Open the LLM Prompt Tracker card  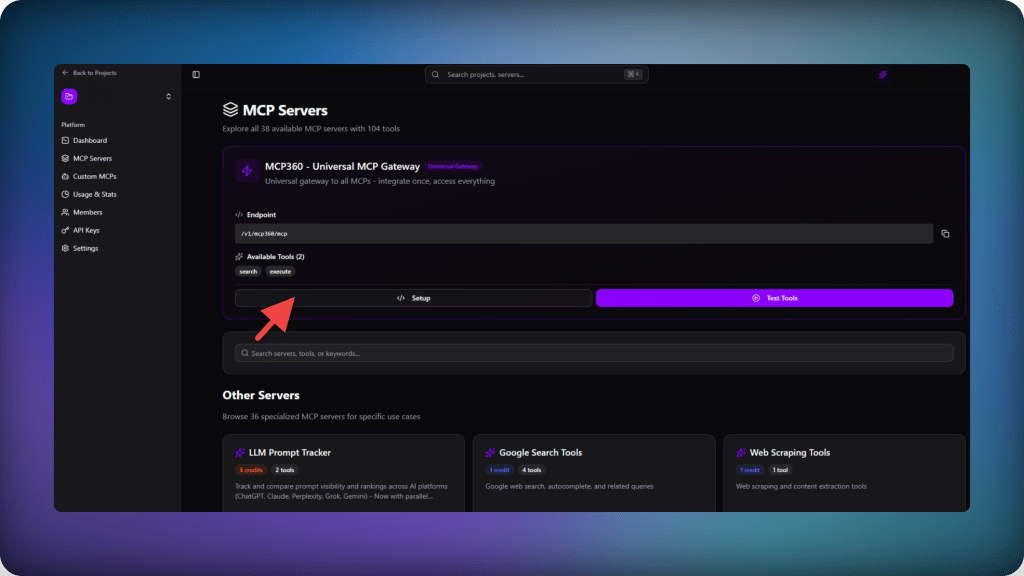[x=344, y=473]
